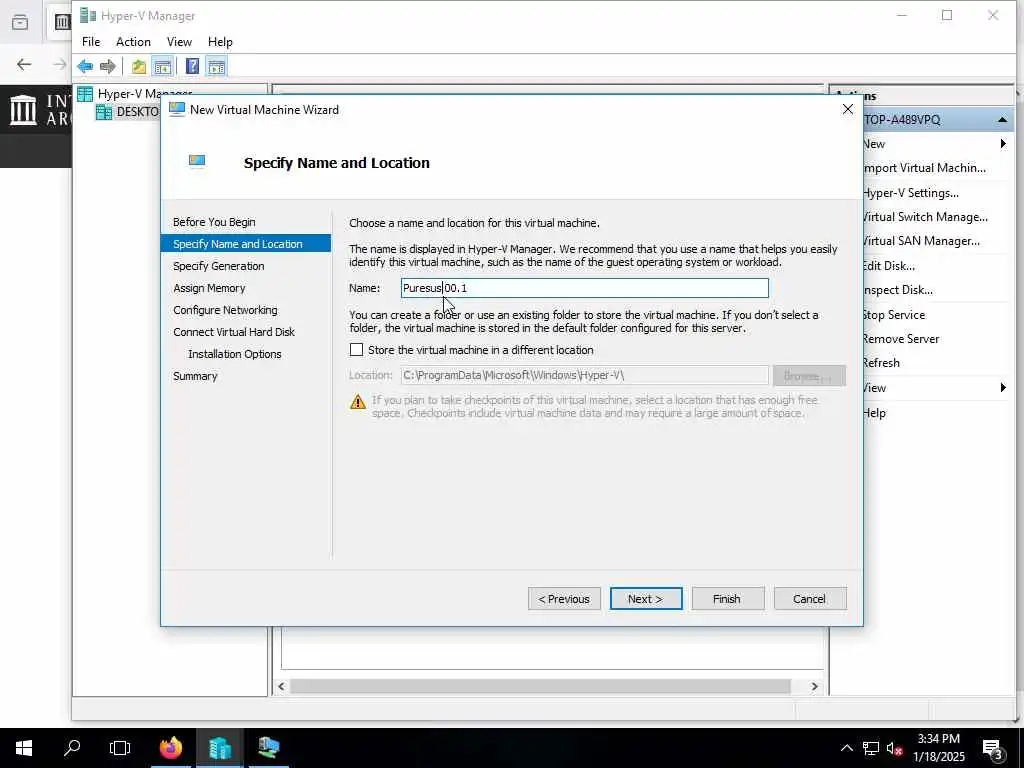Click Refresh in Actions pane

tap(882, 363)
